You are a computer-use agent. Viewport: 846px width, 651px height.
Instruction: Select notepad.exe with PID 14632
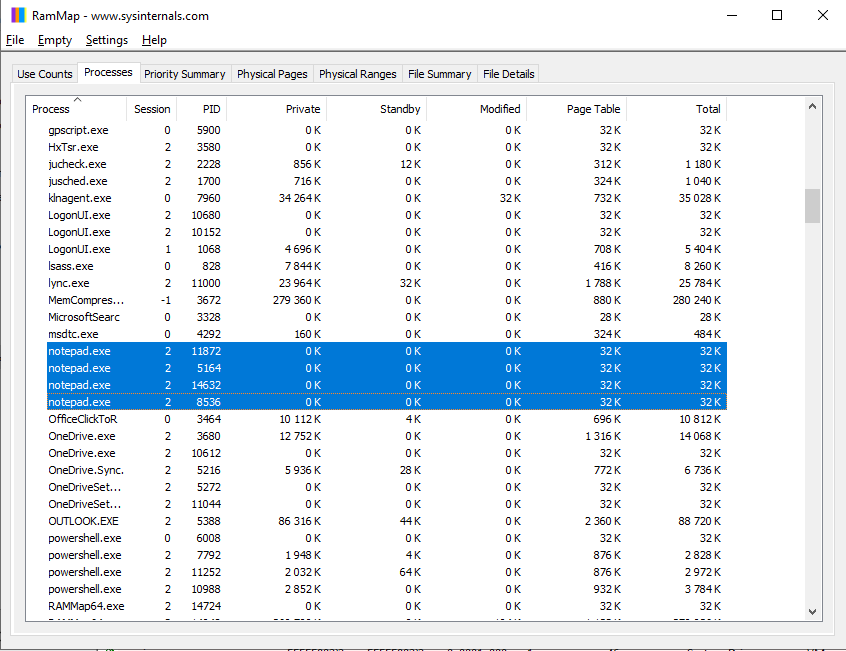tap(387, 385)
